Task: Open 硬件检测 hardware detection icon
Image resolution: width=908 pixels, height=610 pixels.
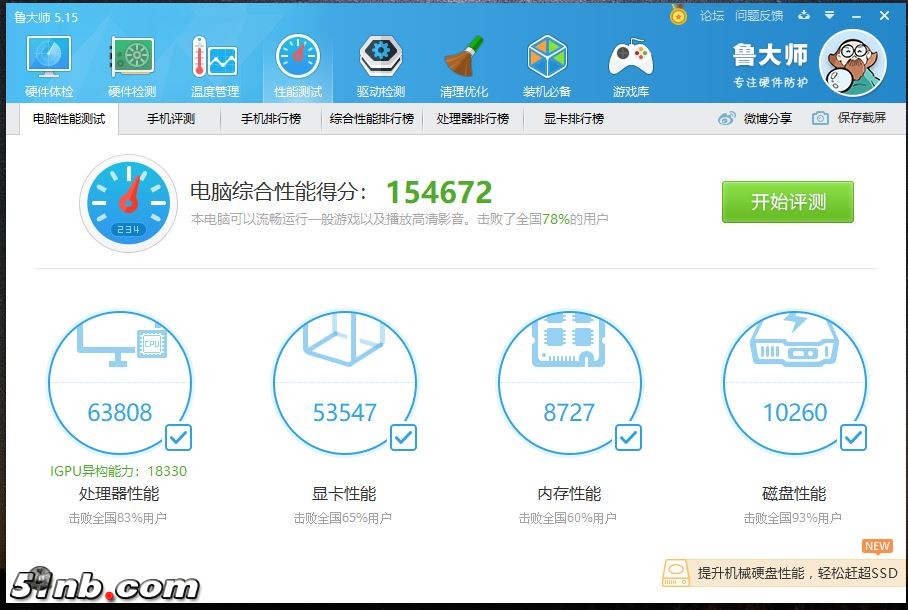Action: tap(132, 66)
